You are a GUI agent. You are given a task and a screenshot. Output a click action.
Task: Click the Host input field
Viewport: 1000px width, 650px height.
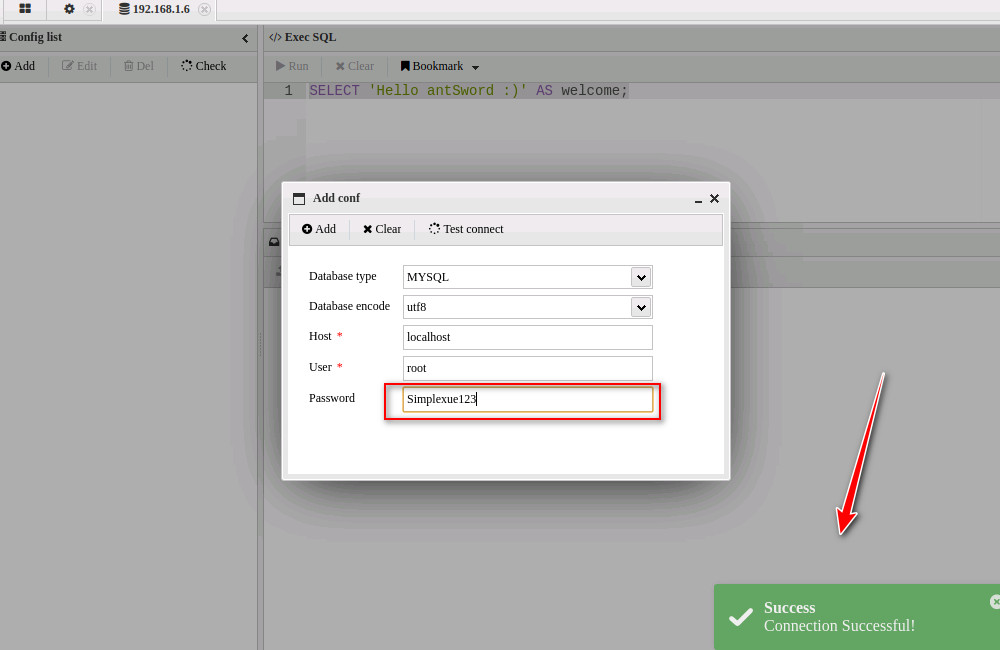pos(527,337)
